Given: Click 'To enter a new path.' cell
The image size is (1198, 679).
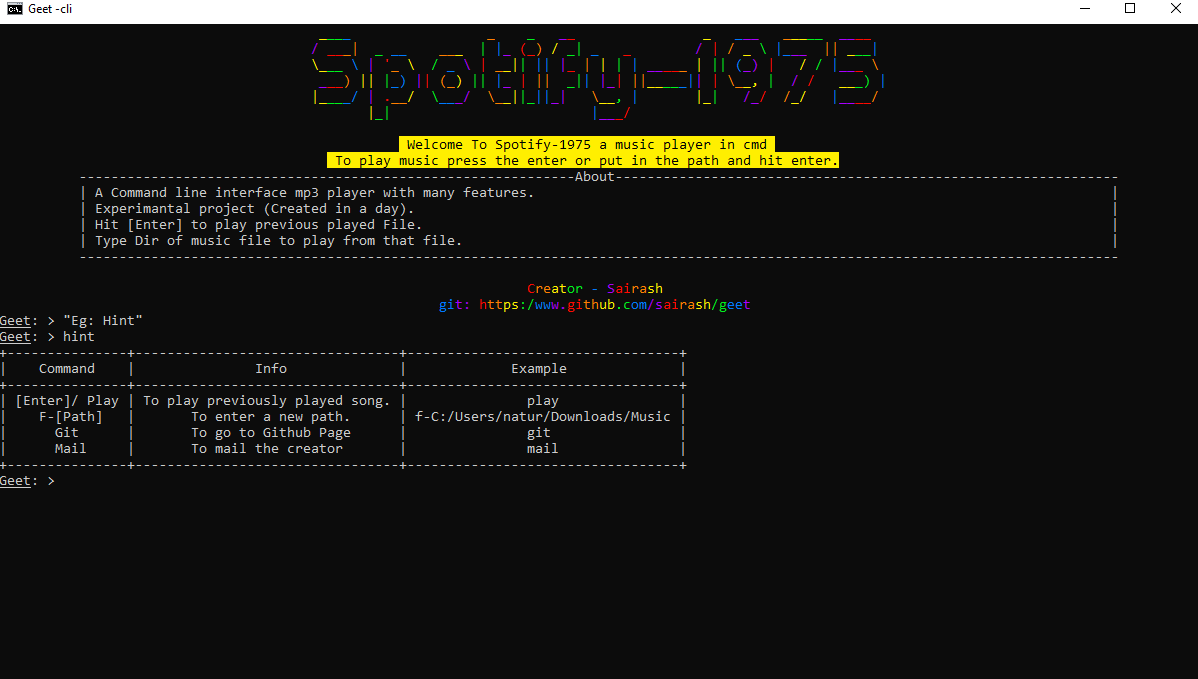Looking at the screenshot, I should (x=270, y=417).
